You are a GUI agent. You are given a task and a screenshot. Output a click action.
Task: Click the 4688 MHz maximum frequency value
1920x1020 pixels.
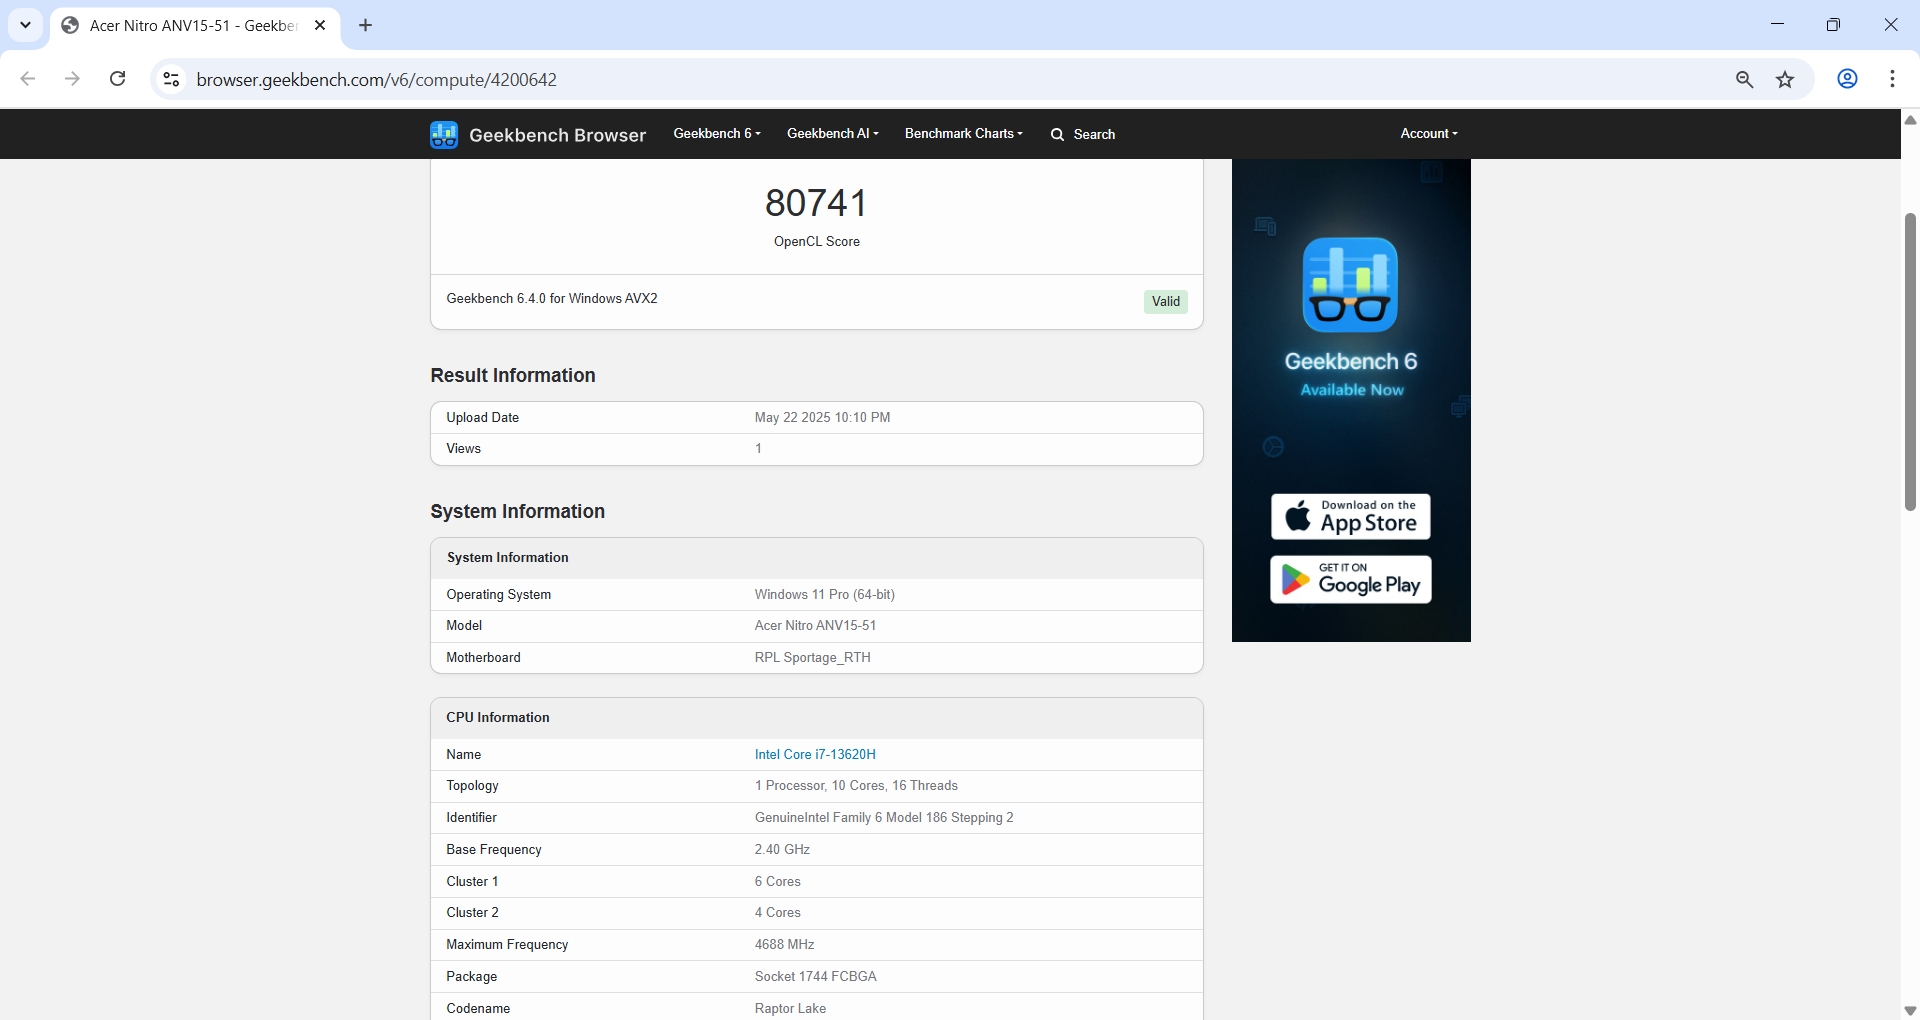pos(784,945)
